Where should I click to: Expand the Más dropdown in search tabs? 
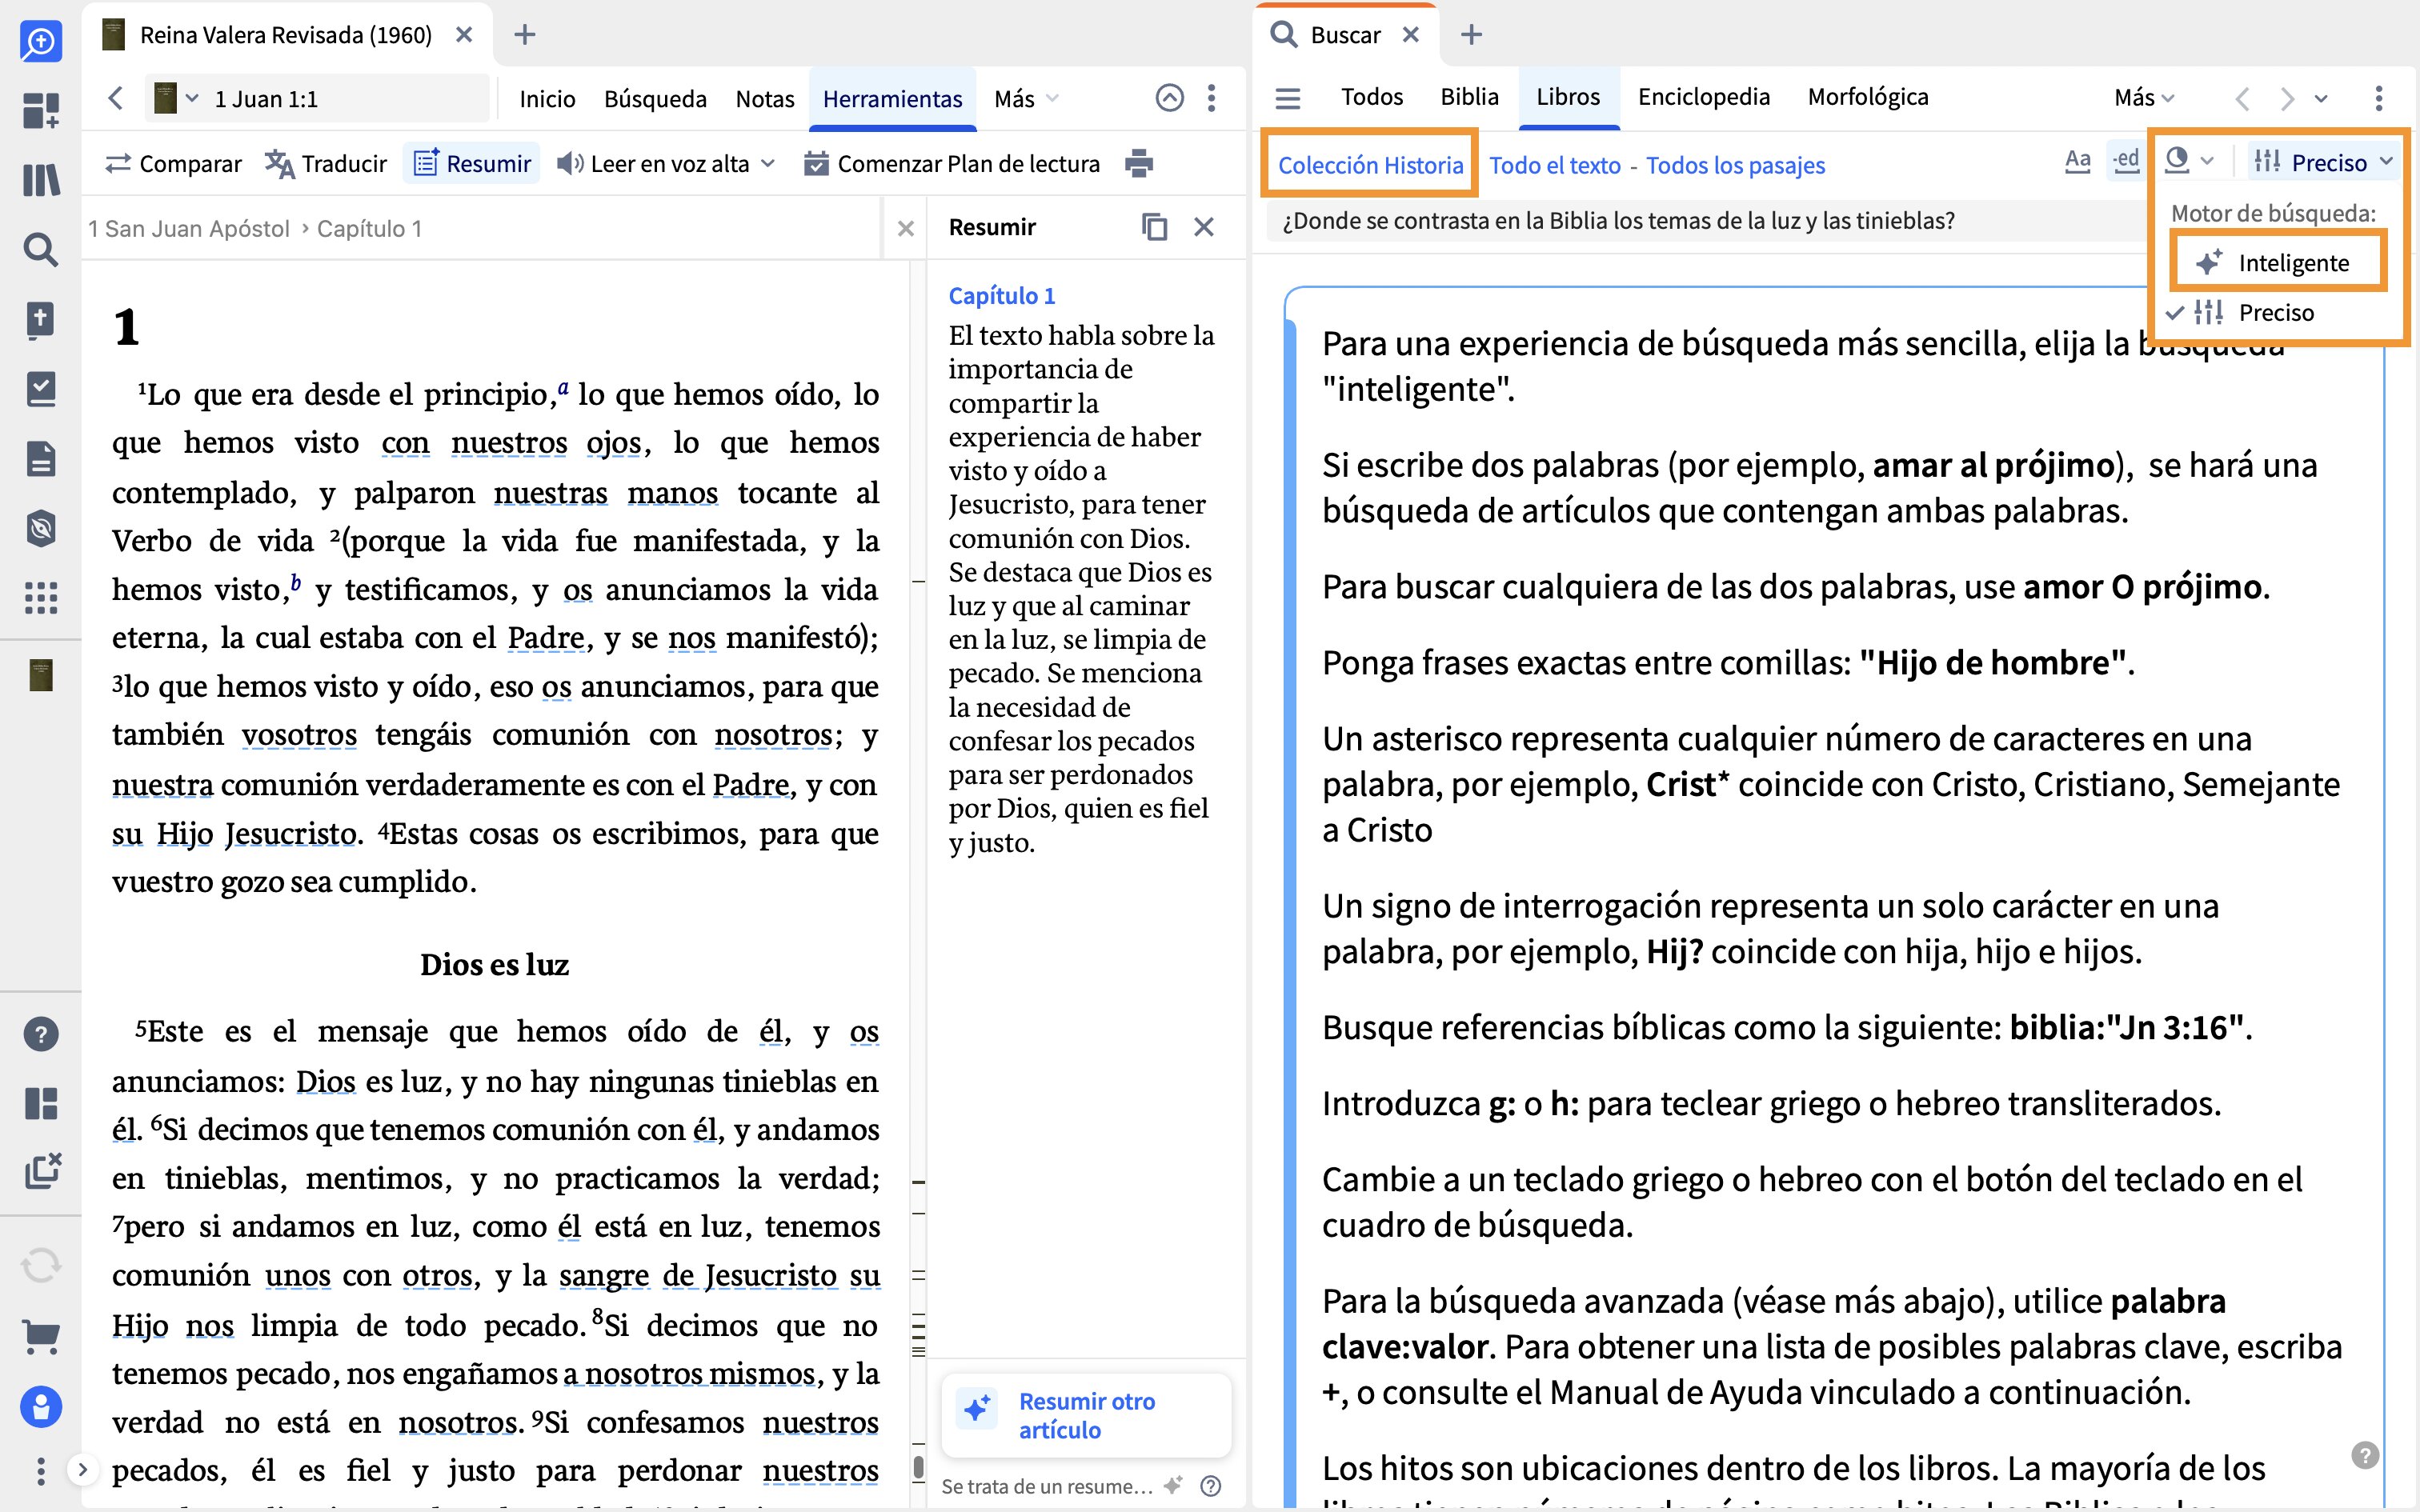(2145, 97)
